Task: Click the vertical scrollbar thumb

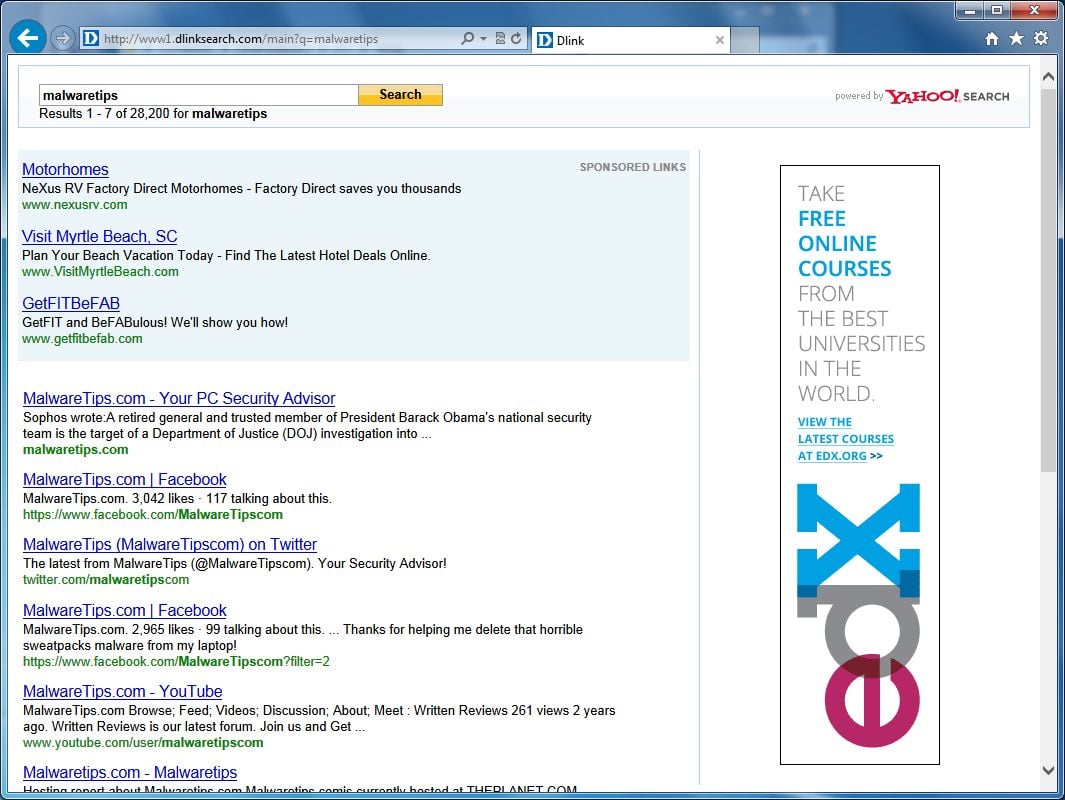Action: point(1048,280)
